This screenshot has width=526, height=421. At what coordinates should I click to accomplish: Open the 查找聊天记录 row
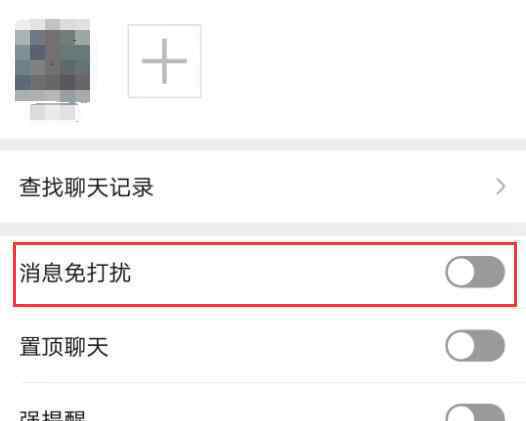click(x=263, y=187)
